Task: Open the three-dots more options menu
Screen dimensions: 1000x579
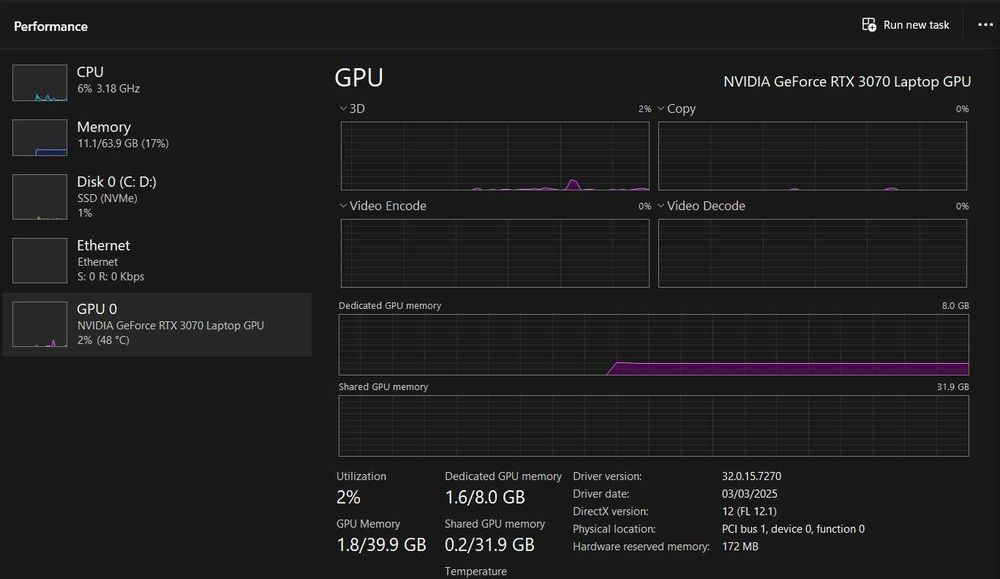Action: pos(985,25)
